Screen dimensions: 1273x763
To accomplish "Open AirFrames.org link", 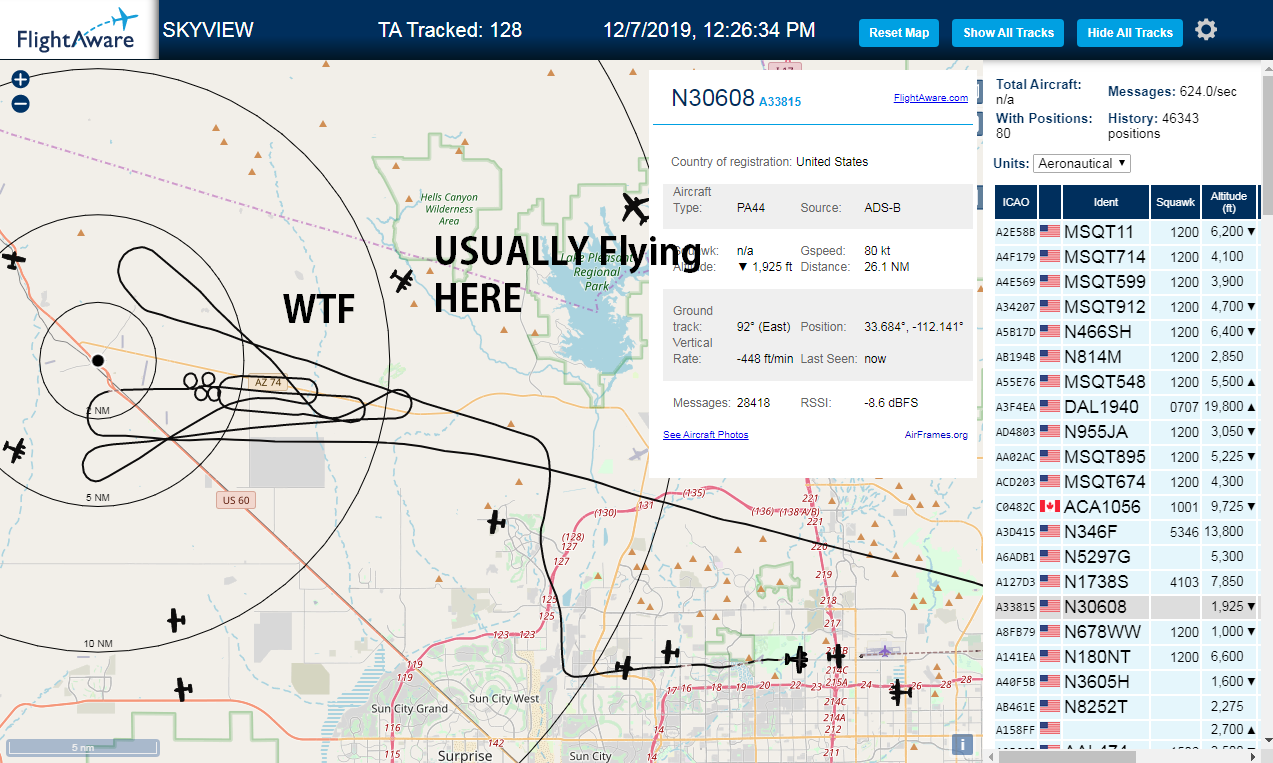I will coord(936,435).
